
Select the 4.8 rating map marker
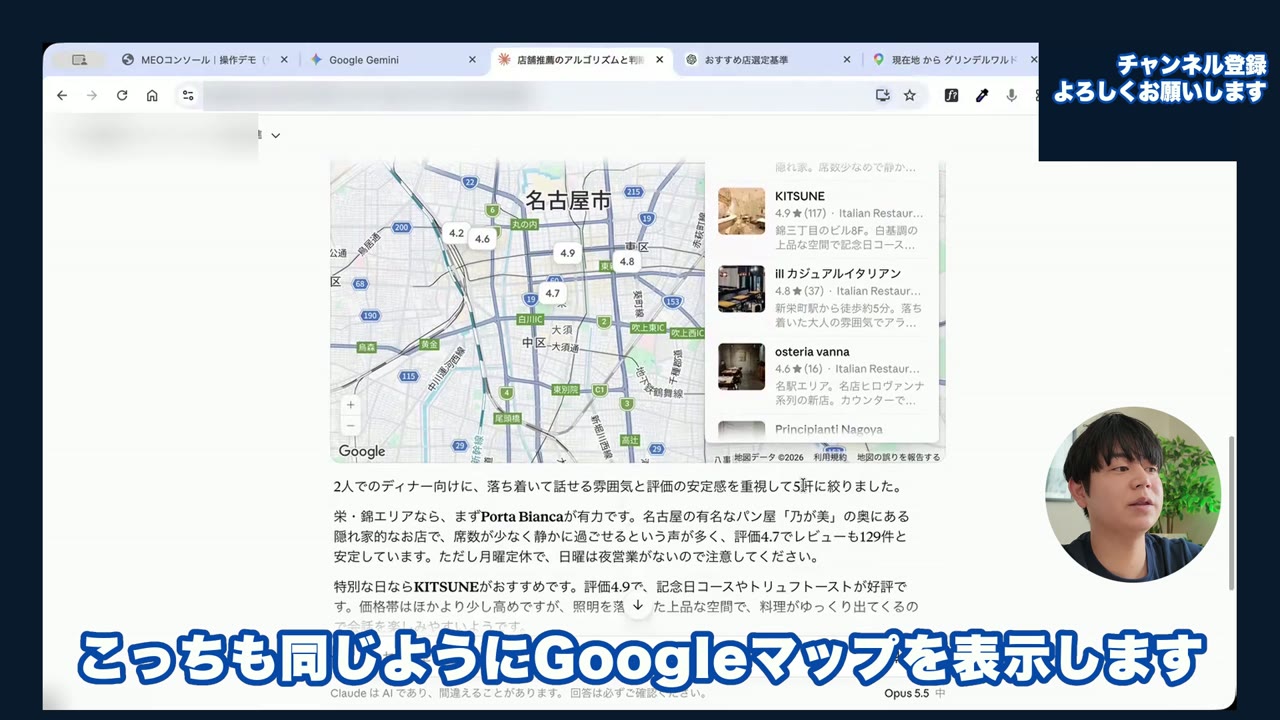pyautogui.click(x=627, y=262)
